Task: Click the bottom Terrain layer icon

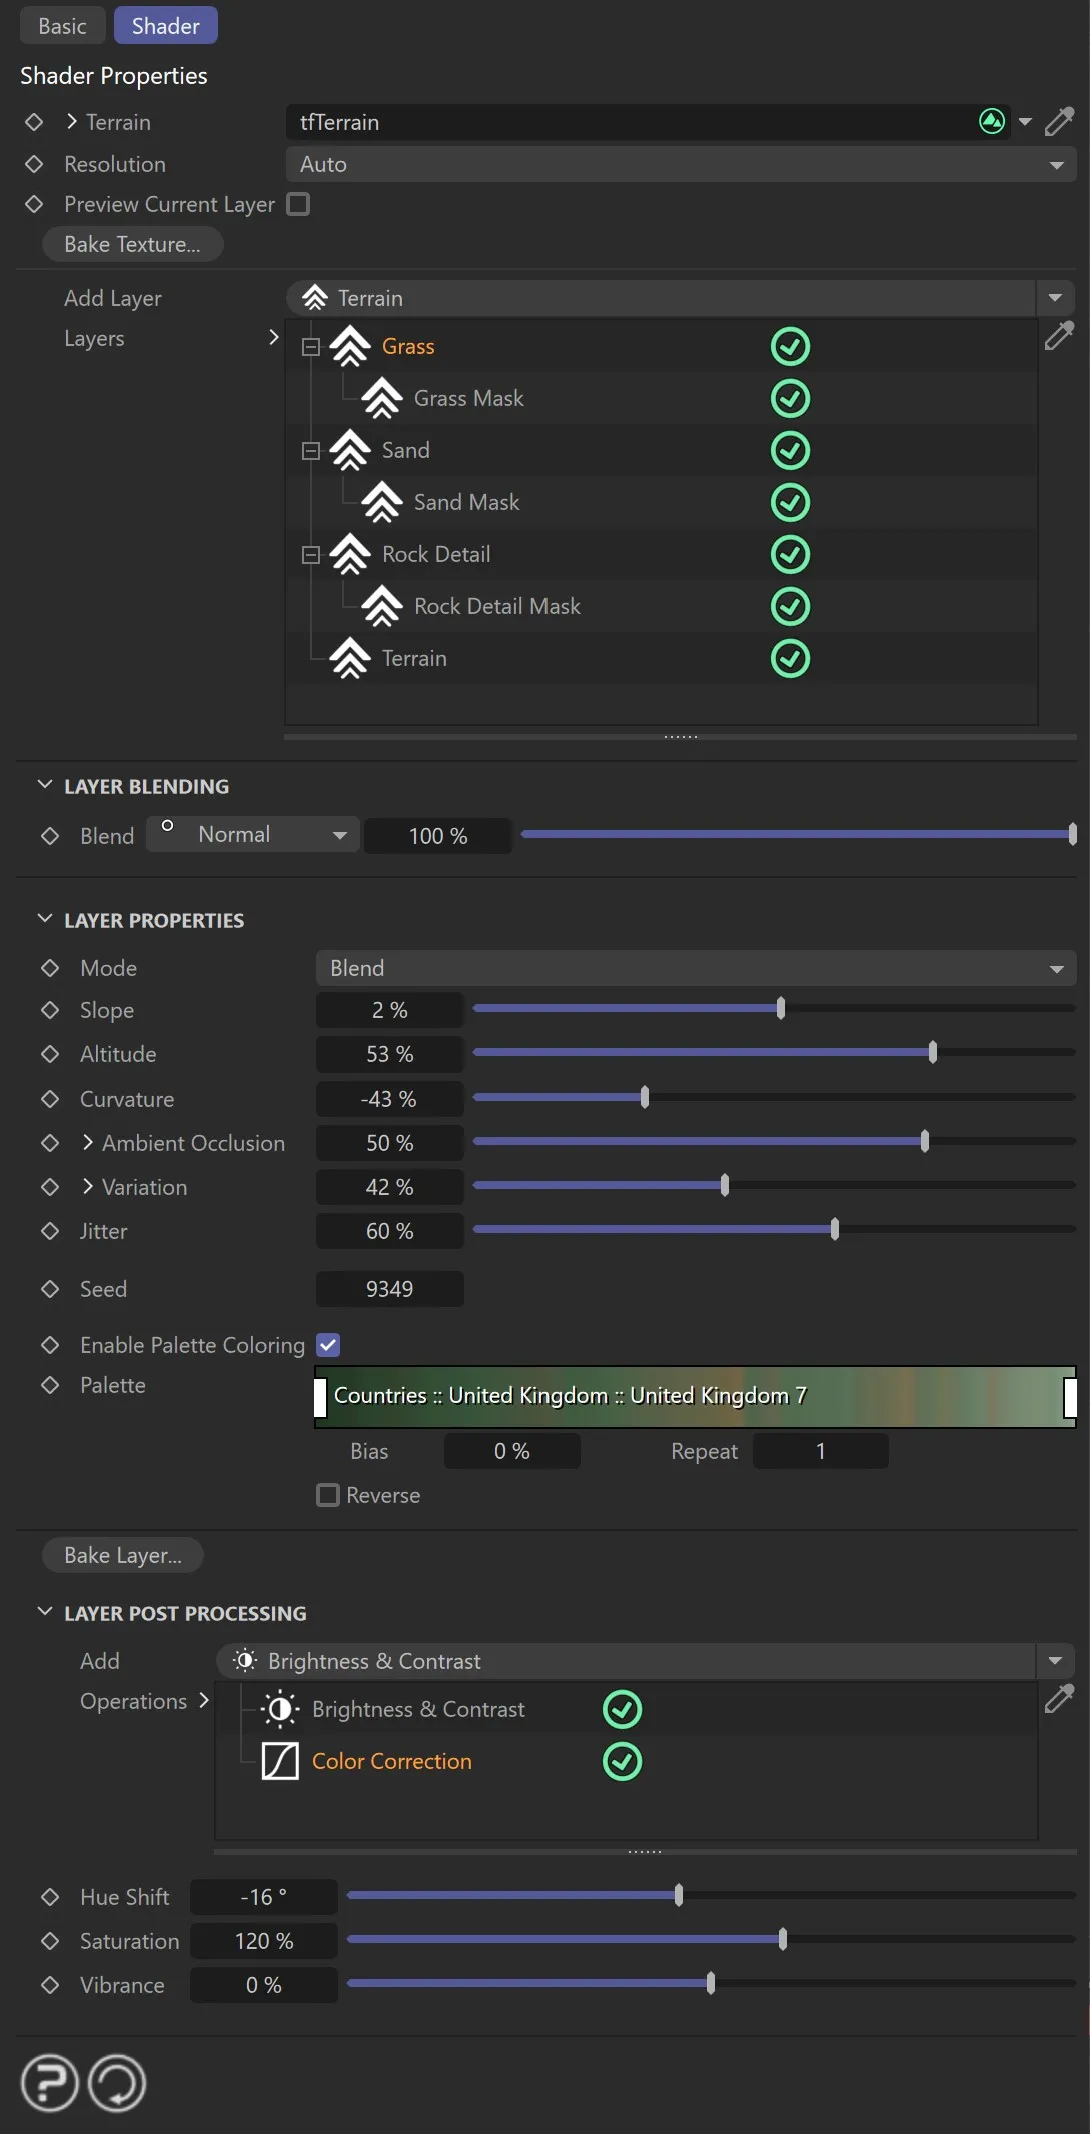Action: point(350,658)
